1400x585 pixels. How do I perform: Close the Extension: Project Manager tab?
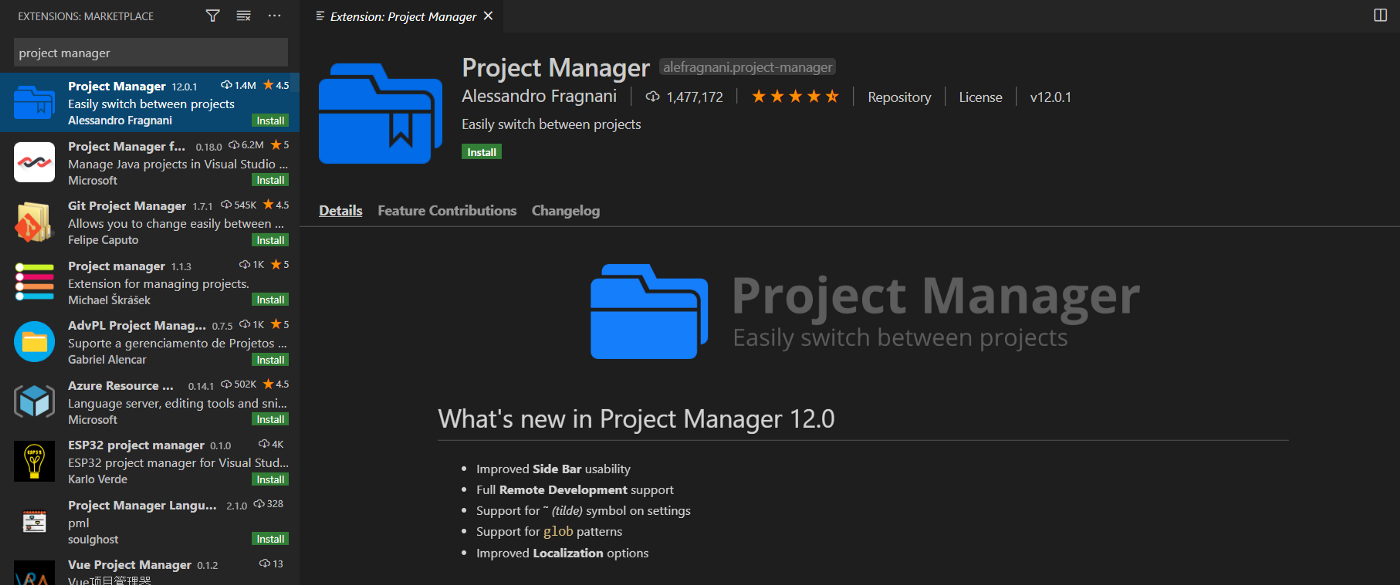point(488,16)
